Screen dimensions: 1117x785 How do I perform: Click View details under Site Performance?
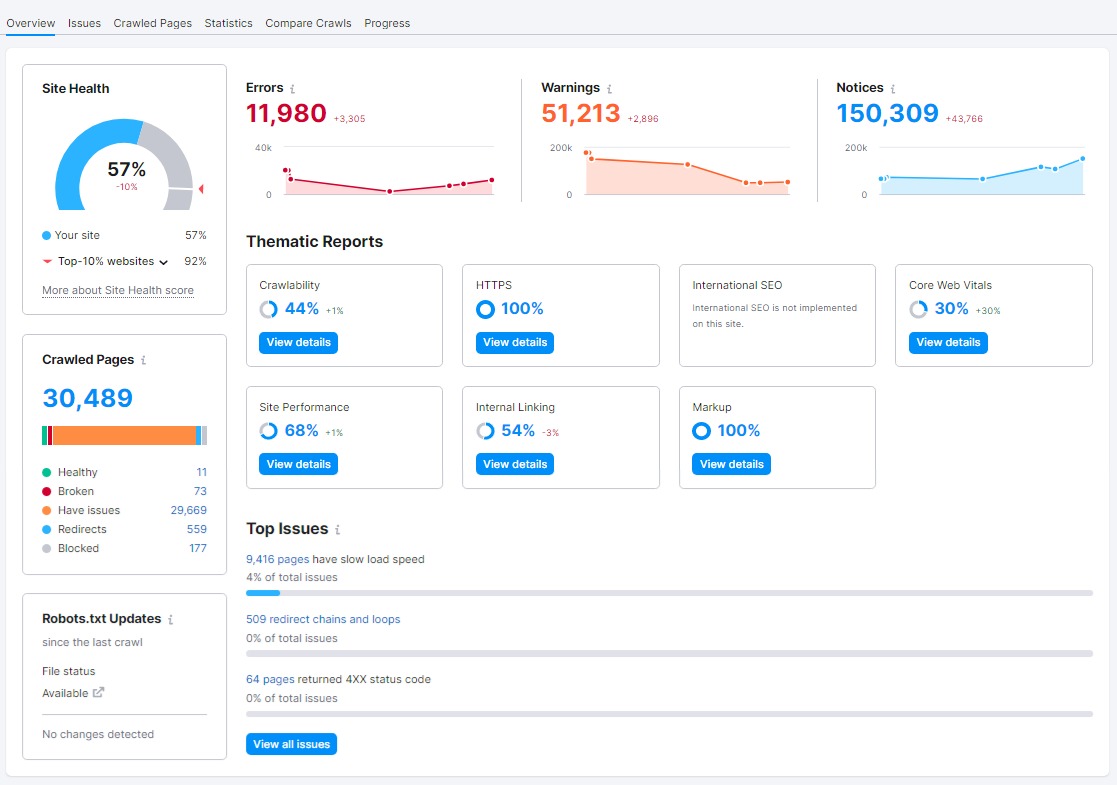click(x=298, y=464)
